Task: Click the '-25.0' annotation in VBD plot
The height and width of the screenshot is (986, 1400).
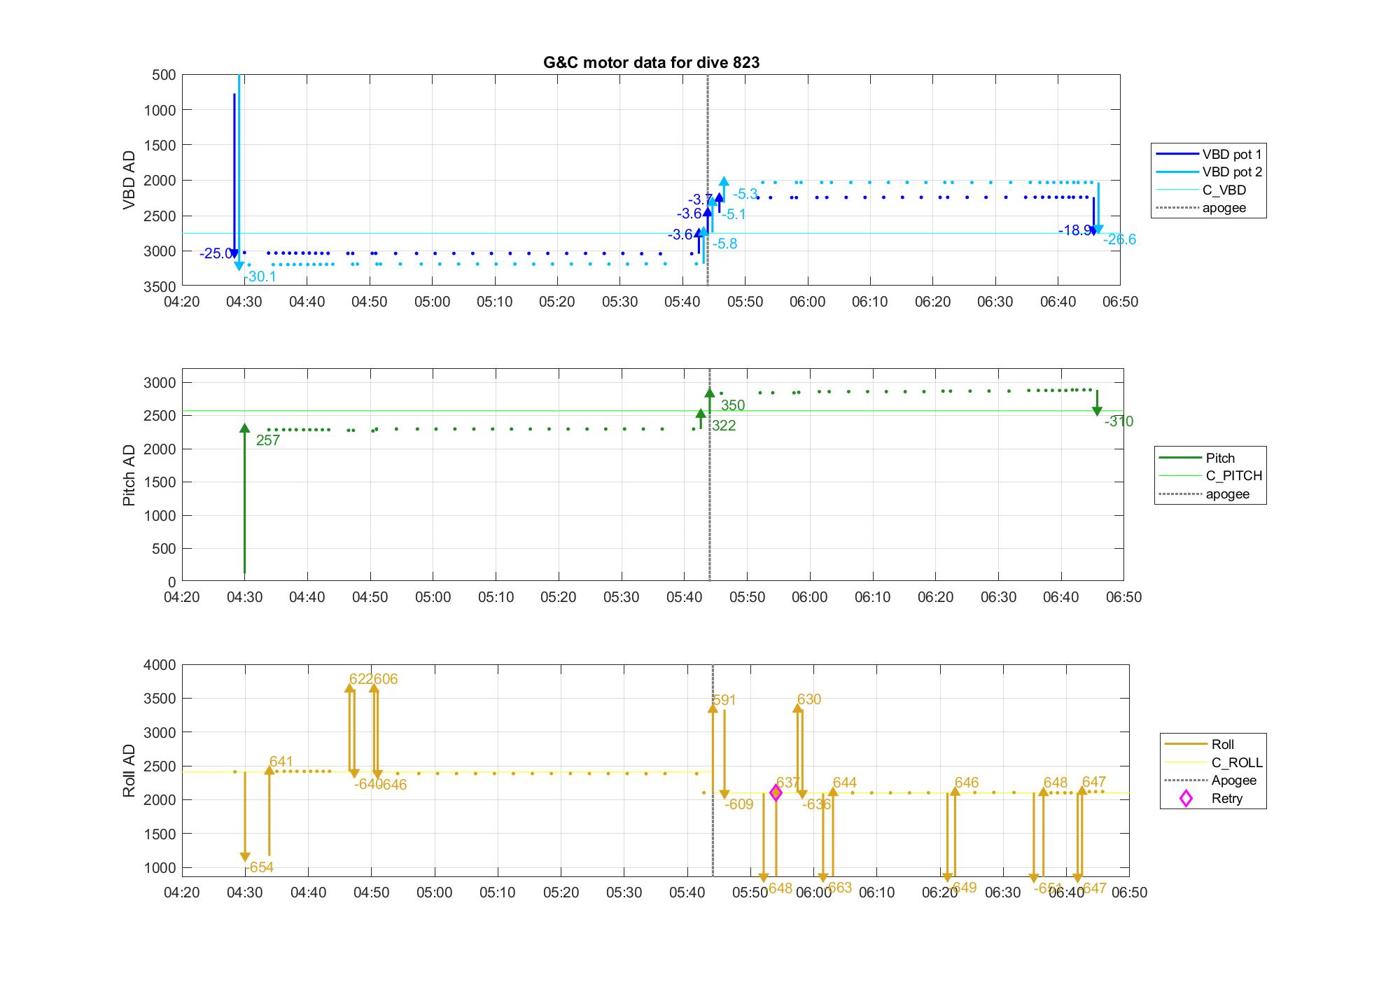Action: tap(215, 254)
